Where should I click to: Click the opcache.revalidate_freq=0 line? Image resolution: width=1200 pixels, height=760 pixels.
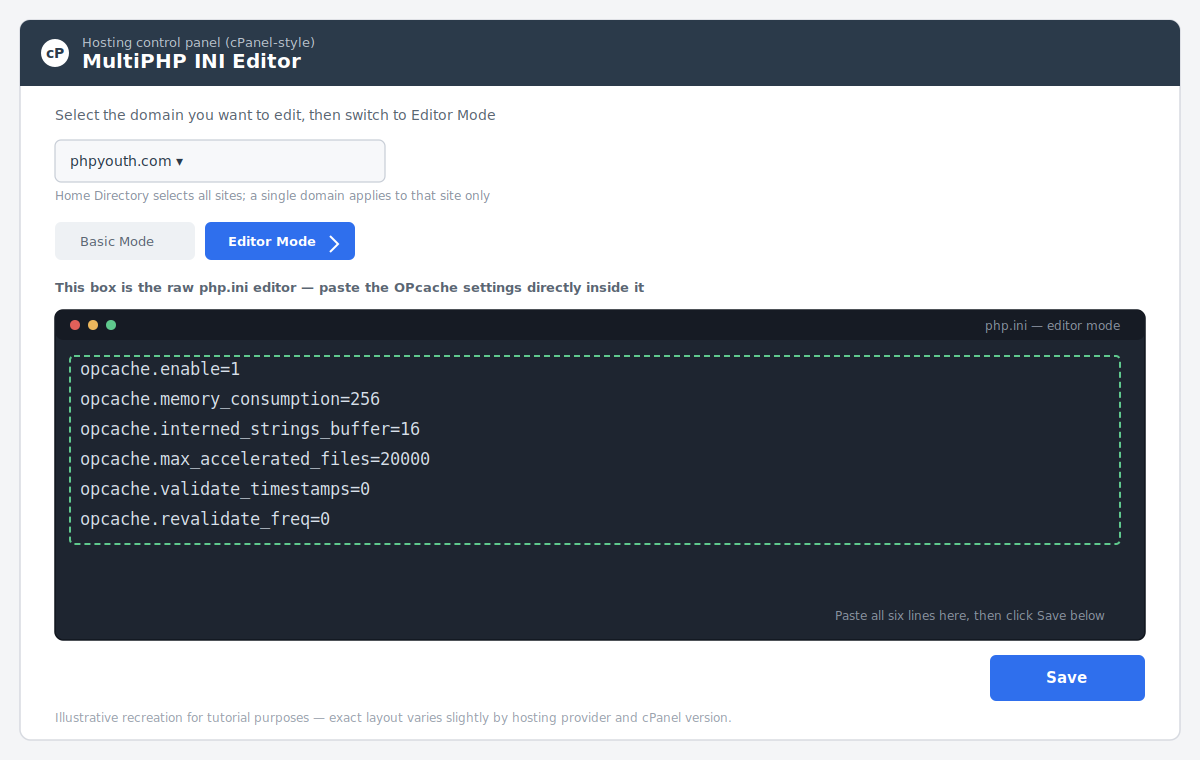205,519
